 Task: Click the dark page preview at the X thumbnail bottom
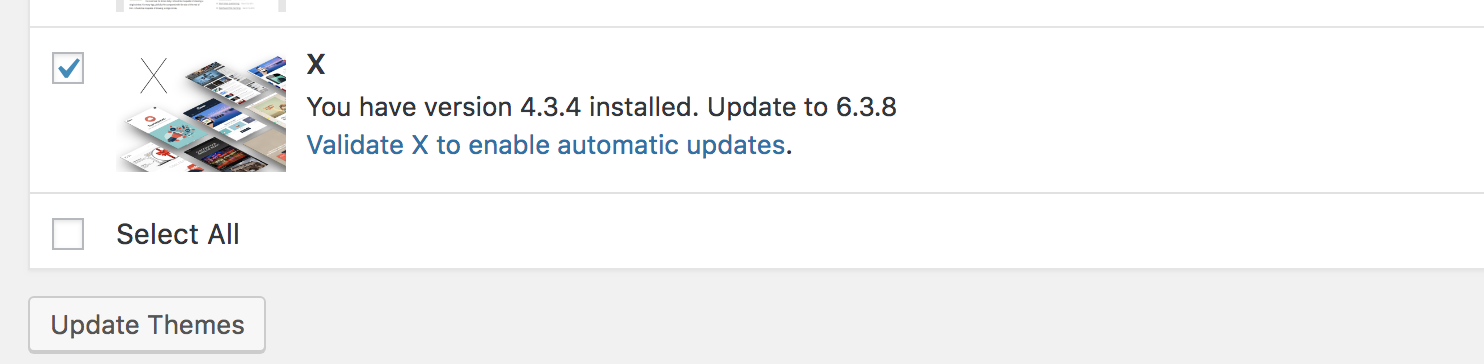coord(222,155)
